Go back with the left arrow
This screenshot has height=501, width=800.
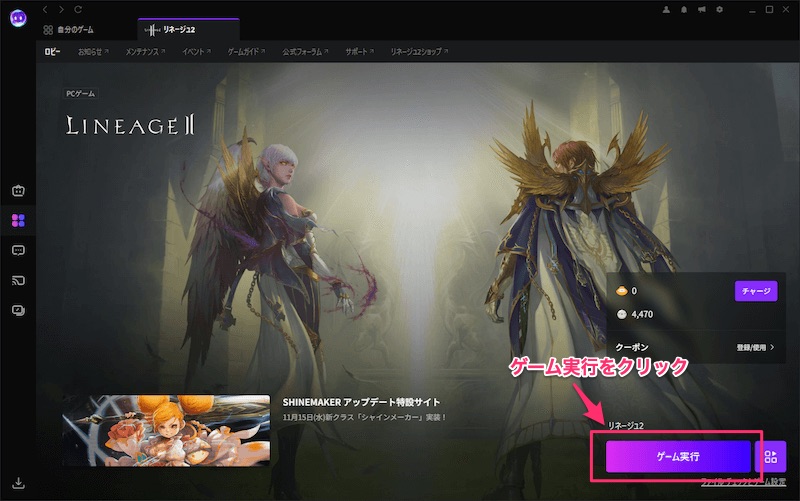45,9
